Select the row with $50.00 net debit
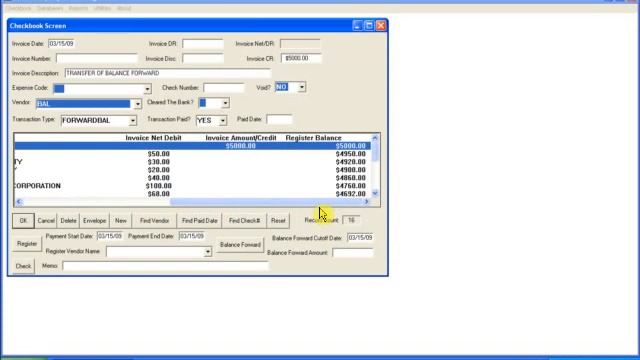The height and width of the screenshot is (360, 640). pyautogui.click(x=193, y=154)
